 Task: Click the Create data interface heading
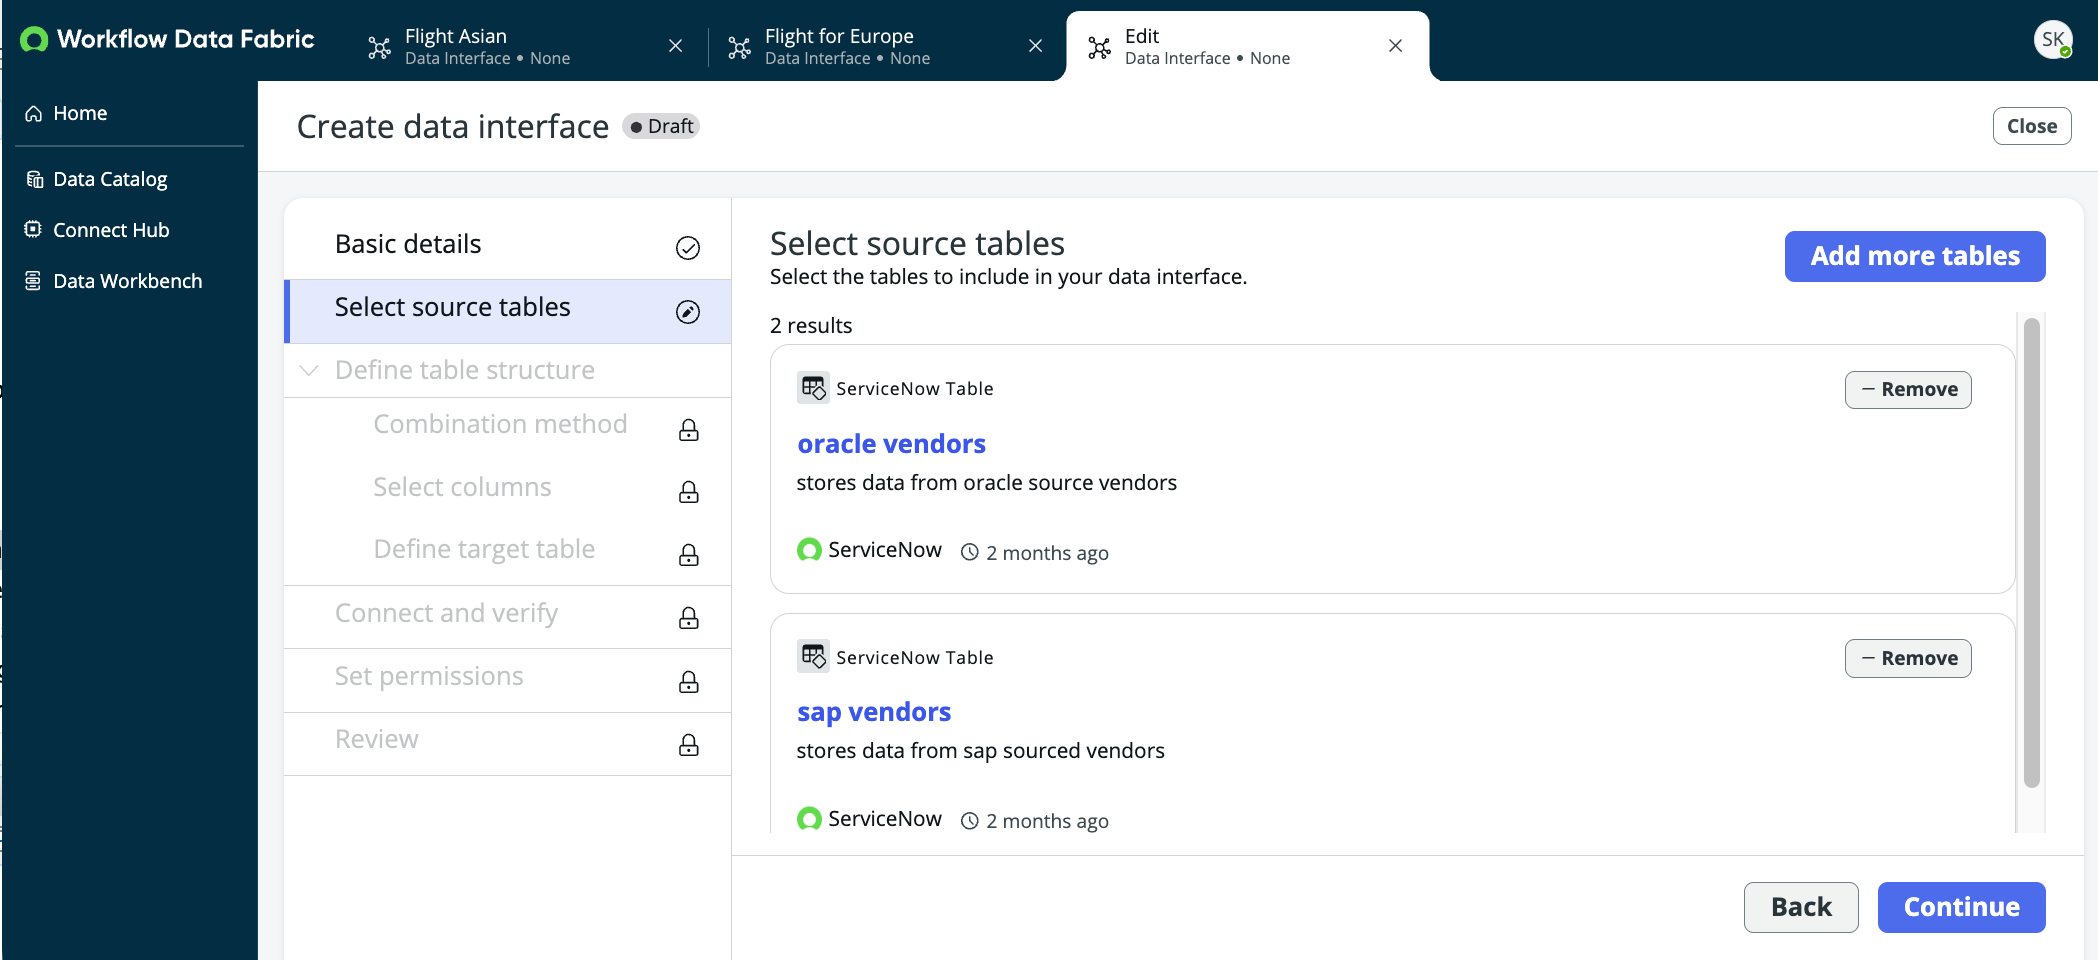click(453, 127)
